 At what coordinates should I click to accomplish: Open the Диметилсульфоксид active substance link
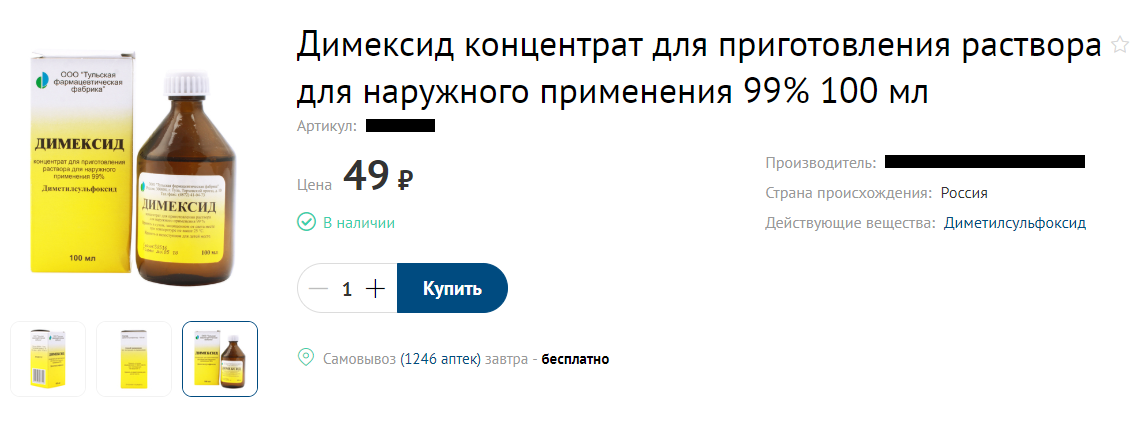click(1015, 223)
